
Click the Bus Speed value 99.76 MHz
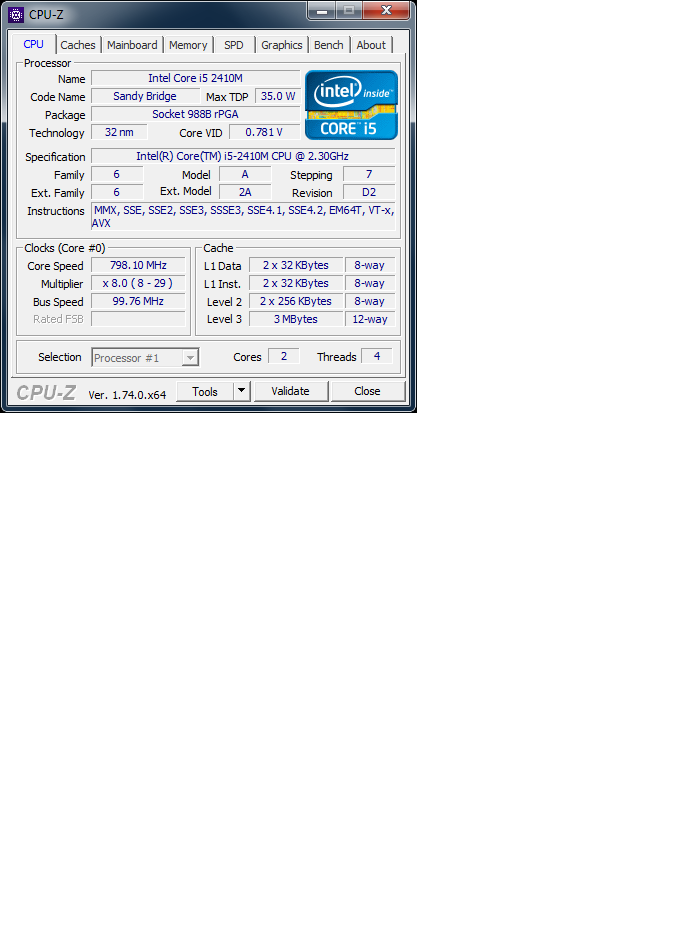pyautogui.click(x=138, y=301)
